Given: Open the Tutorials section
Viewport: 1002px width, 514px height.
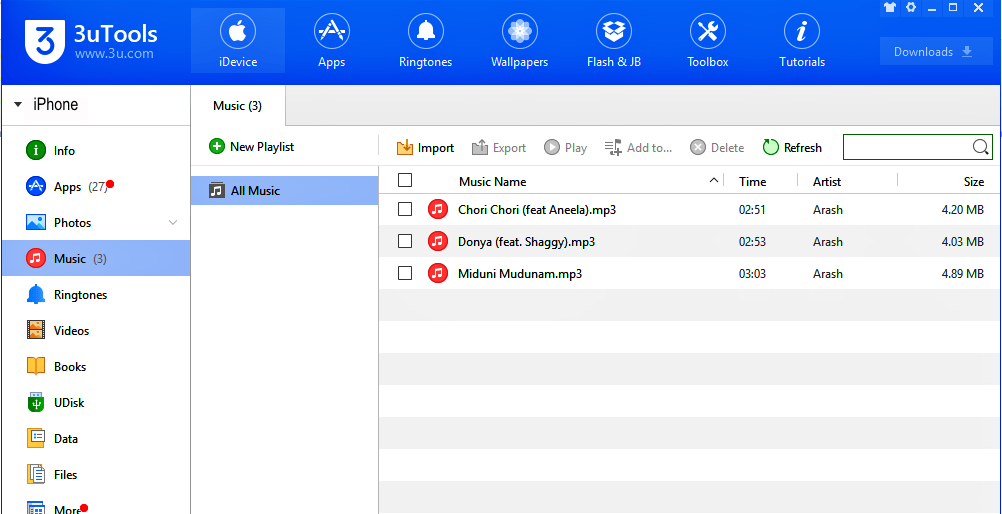Looking at the screenshot, I should [802, 40].
